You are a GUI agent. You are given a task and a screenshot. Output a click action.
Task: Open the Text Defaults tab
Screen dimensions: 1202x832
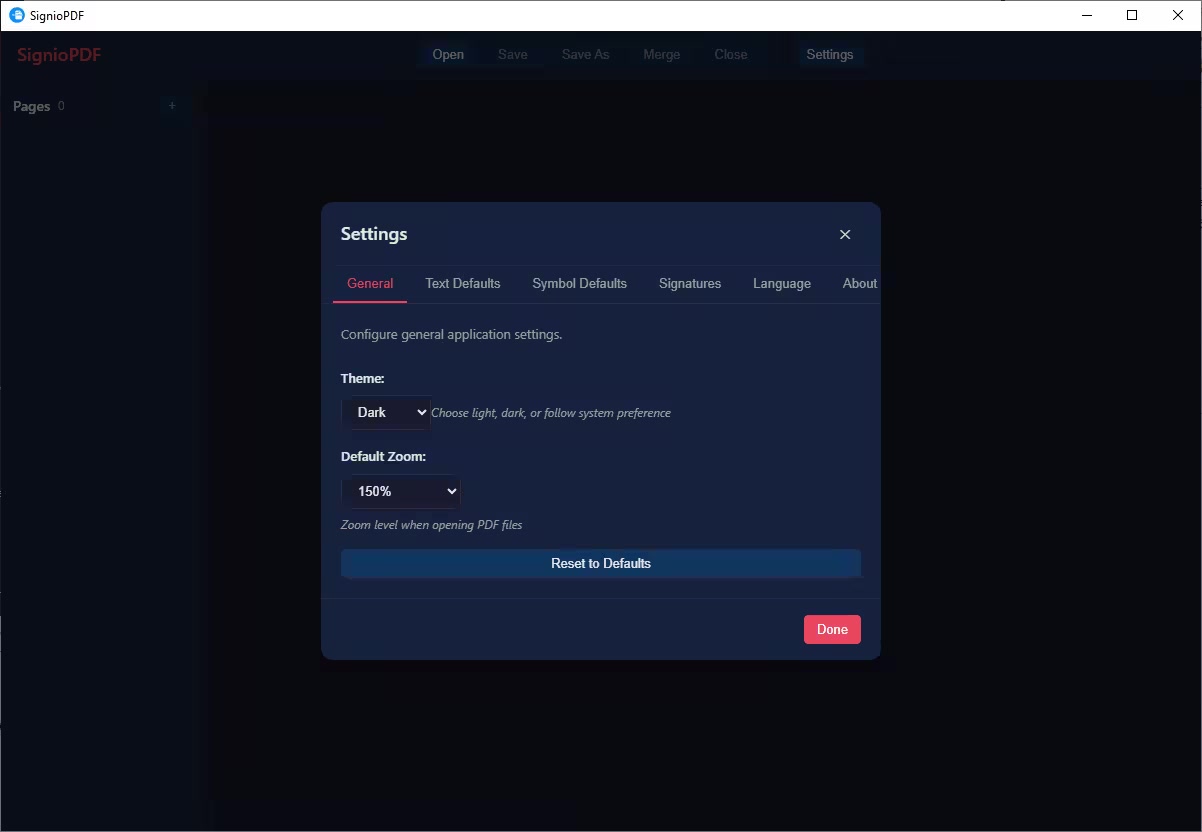pyautogui.click(x=462, y=284)
